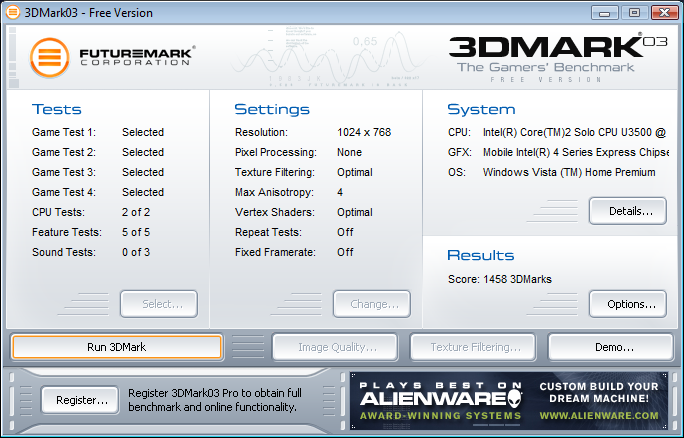Open system Details
This screenshot has height=438, width=684.
pyautogui.click(x=628, y=211)
